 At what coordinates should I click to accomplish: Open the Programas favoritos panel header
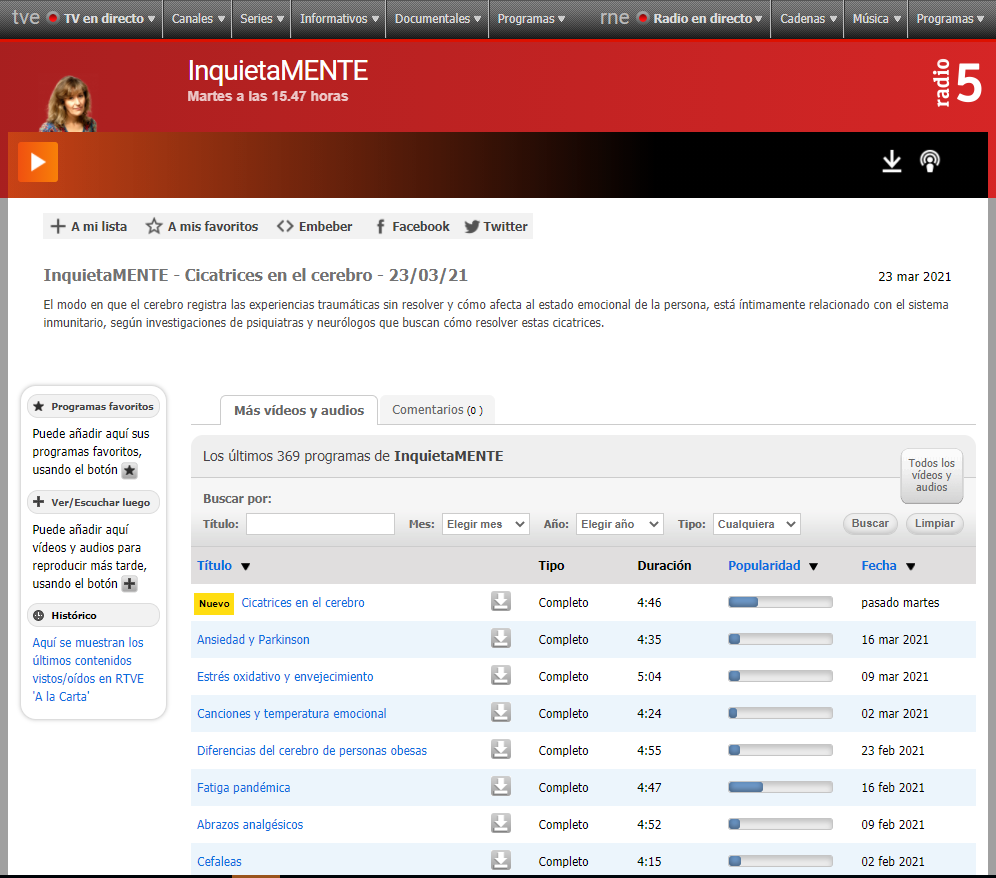click(x=93, y=407)
